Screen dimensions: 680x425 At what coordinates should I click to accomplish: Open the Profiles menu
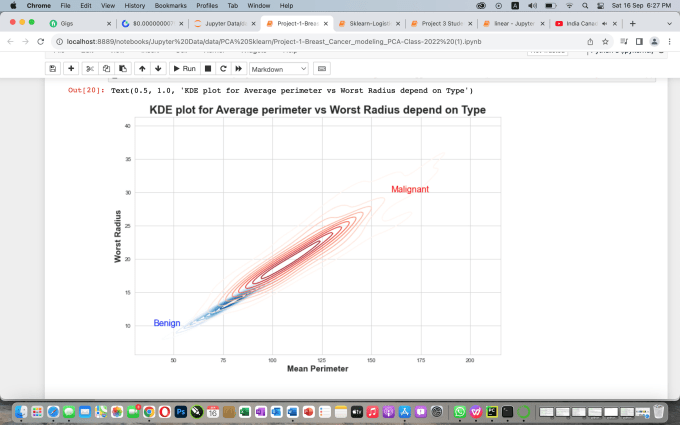(207, 6)
